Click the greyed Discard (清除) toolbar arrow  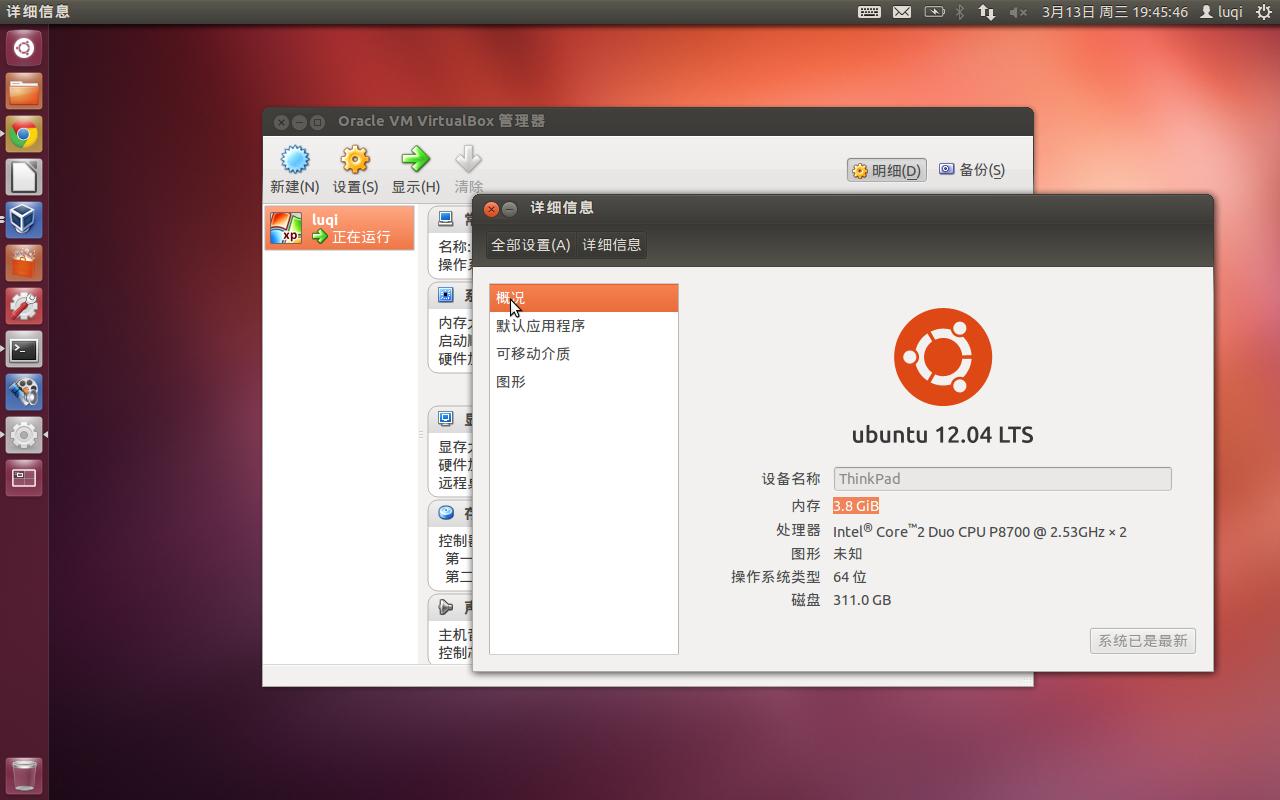[468, 169]
